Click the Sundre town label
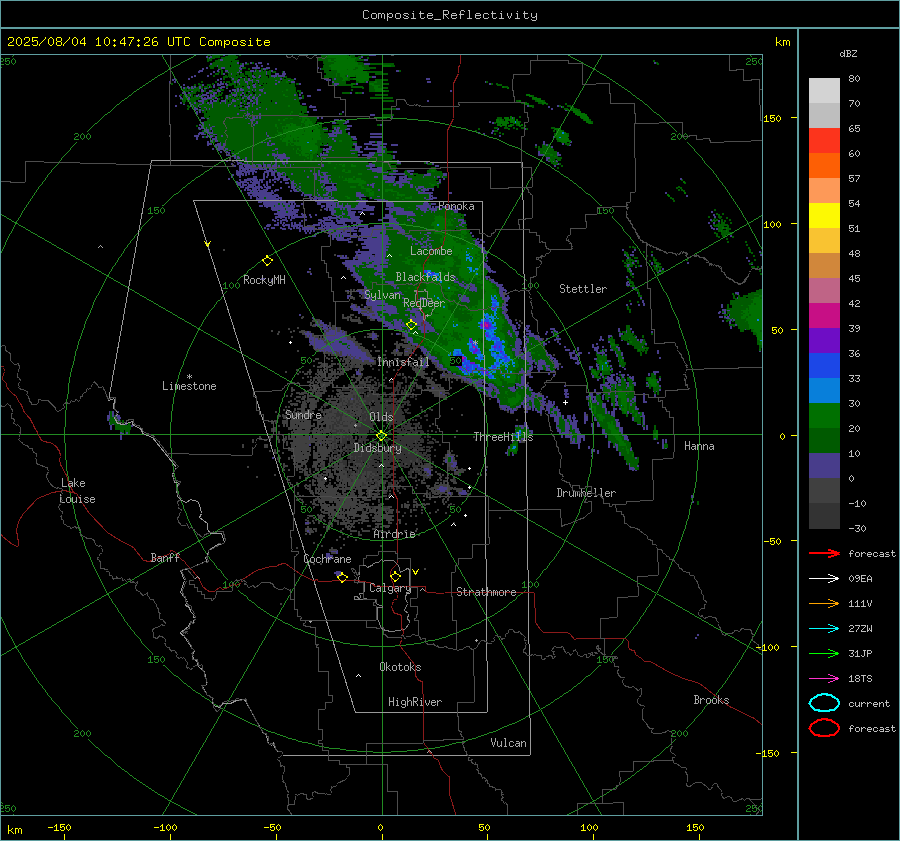Viewport: 900px width, 841px height. (303, 415)
